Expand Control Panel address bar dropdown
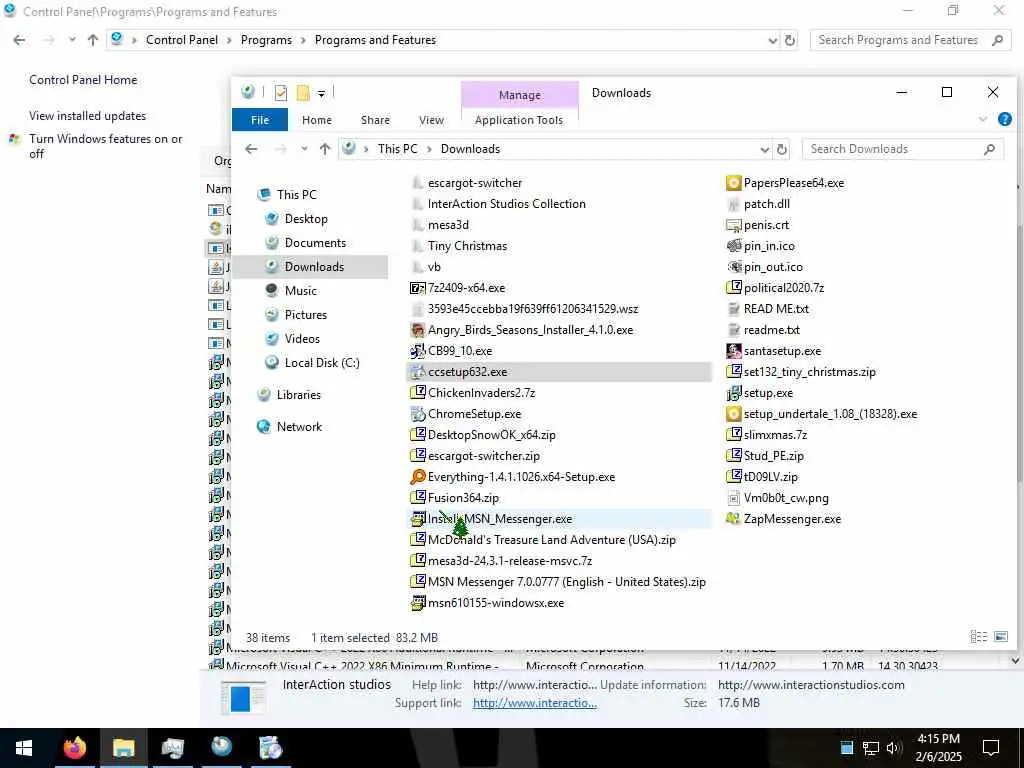The image size is (1024, 768). click(x=773, y=40)
